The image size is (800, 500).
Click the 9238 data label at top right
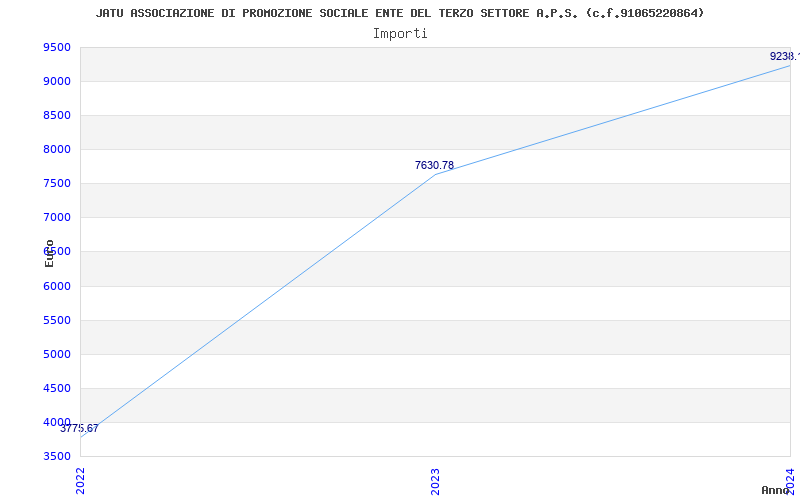click(785, 56)
